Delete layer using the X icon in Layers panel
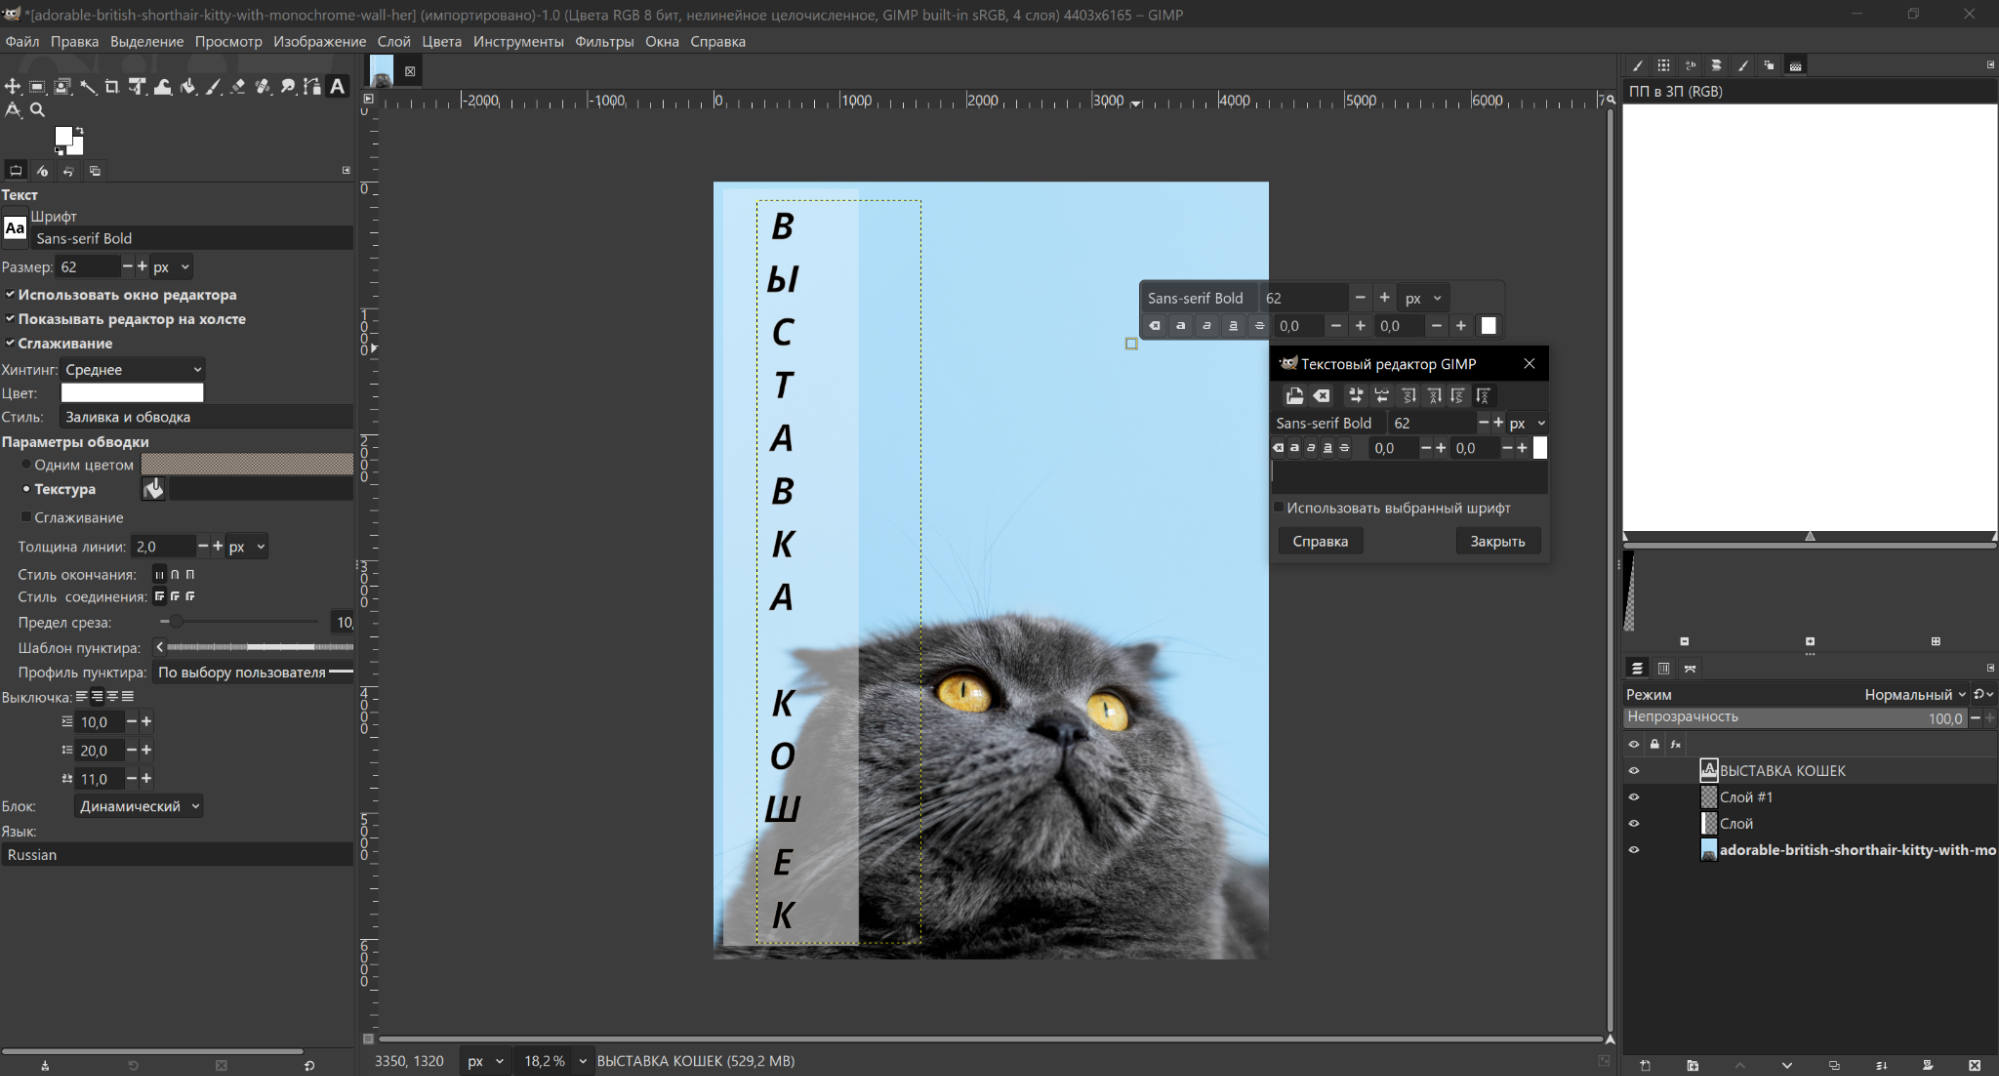Viewport: 1999px width, 1076px height. [x=1974, y=1065]
